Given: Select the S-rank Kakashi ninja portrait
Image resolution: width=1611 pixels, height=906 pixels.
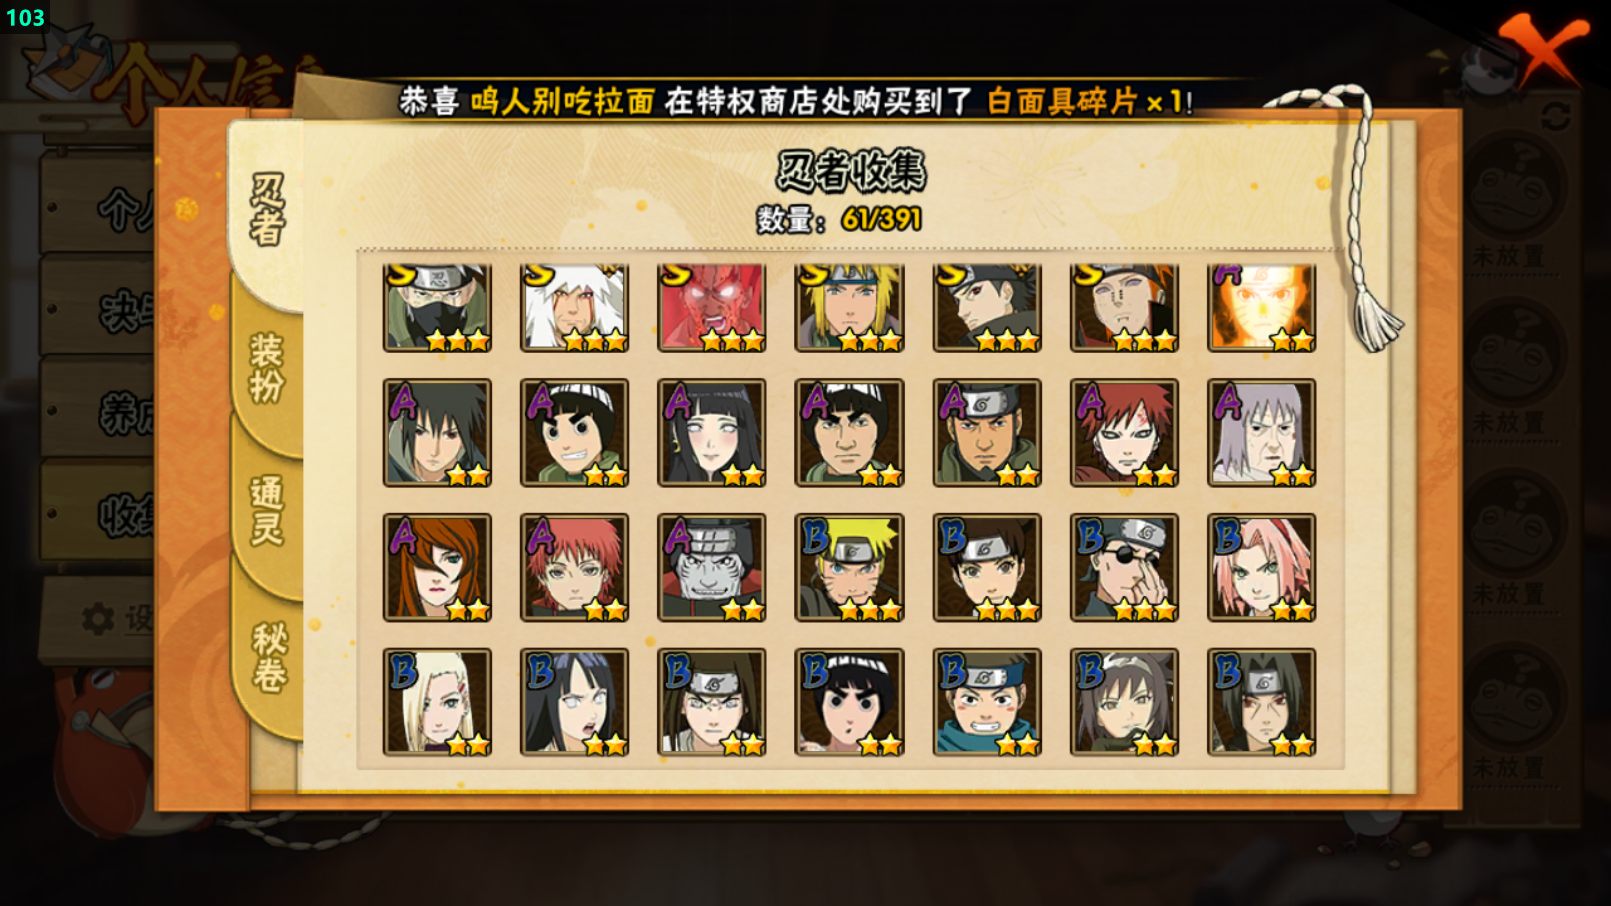Looking at the screenshot, I should tap(437, 307).
